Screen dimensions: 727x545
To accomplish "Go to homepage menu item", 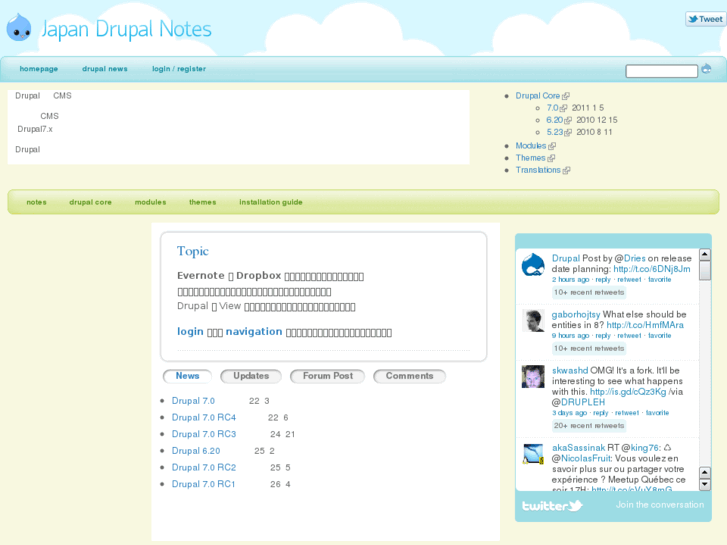I will coord(38,69).
